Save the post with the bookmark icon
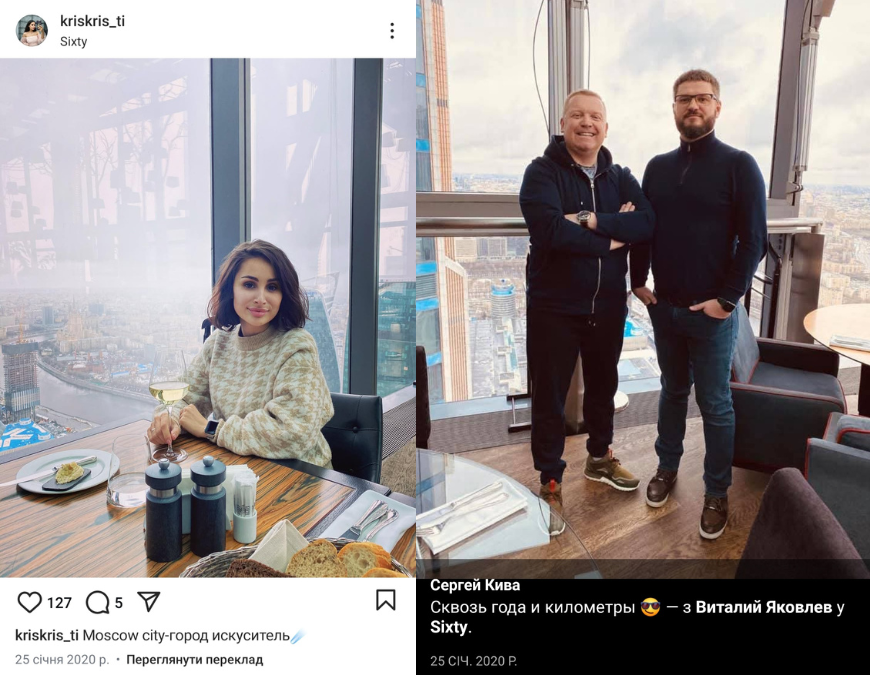This screenshot has height=675, width=870. click(386, 600)
